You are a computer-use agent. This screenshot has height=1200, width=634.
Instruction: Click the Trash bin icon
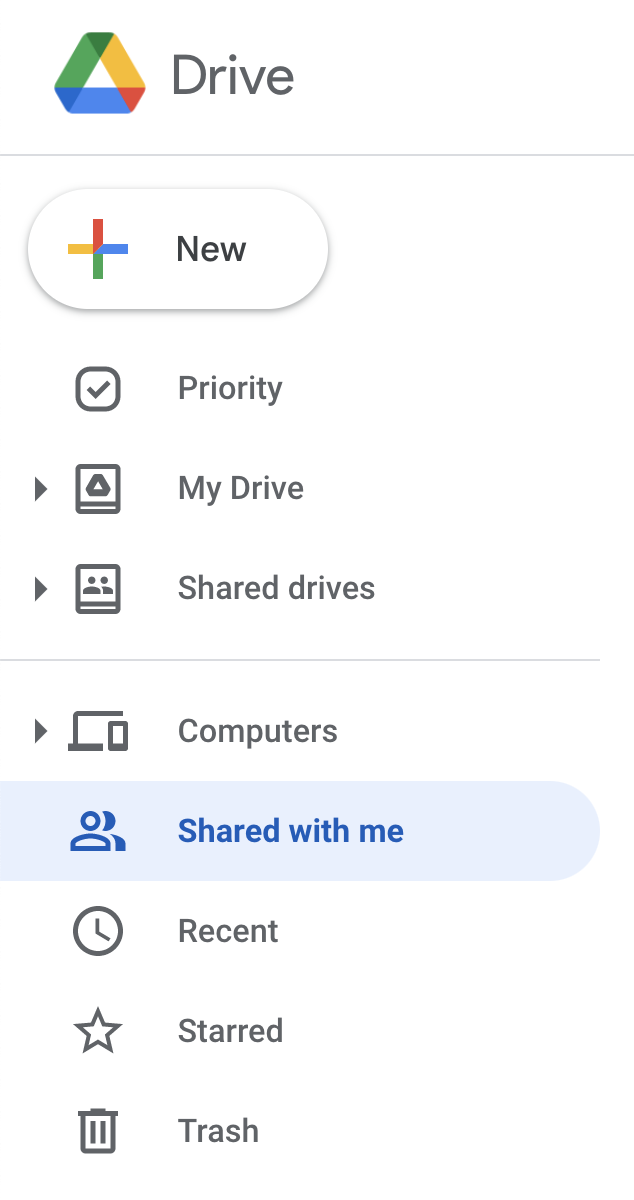point(98,1131)
